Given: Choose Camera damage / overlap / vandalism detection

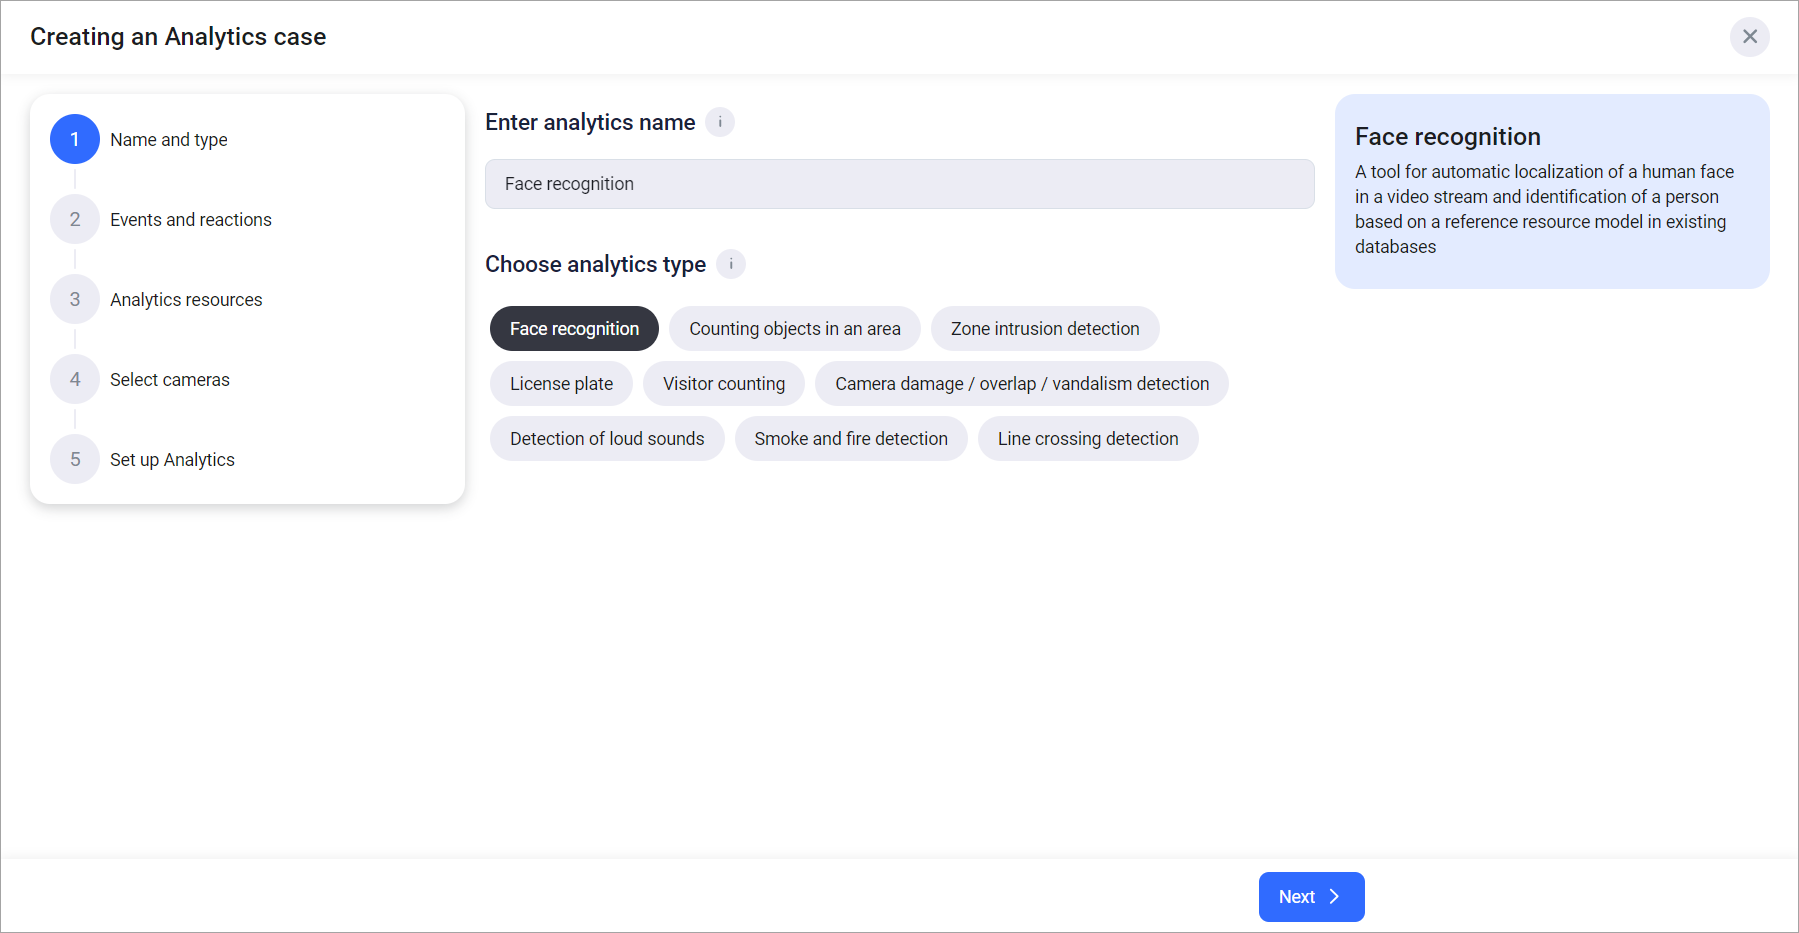Looking at the screenshot, I should [x=1021, y=384].
